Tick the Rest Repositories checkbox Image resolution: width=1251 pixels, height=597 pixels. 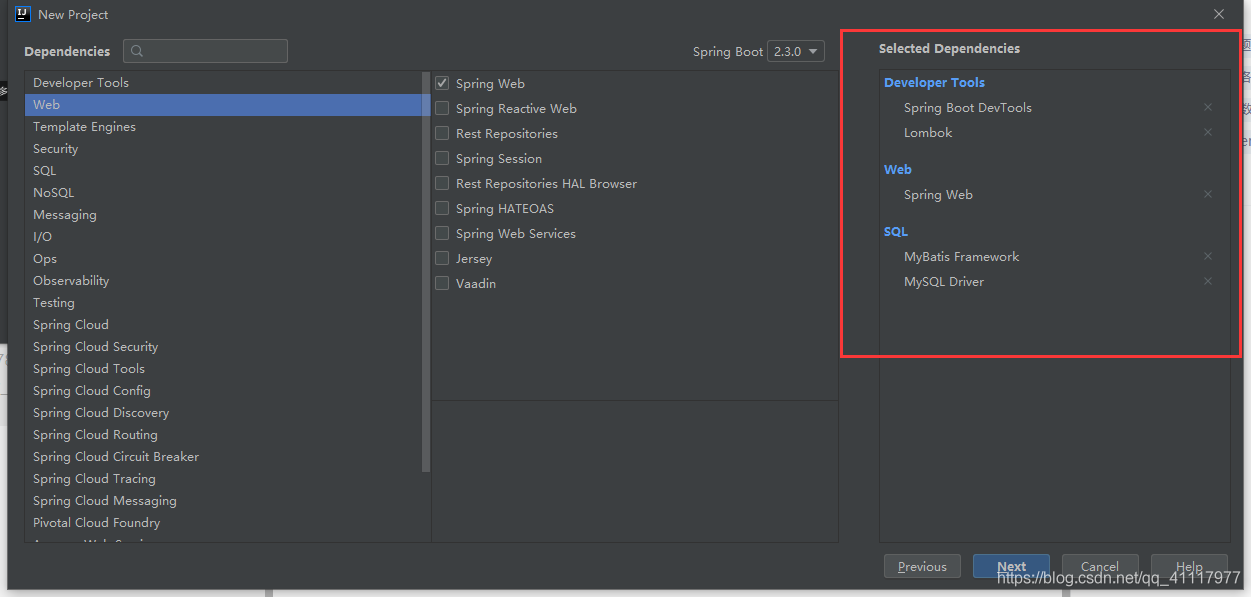click(442, 133)
